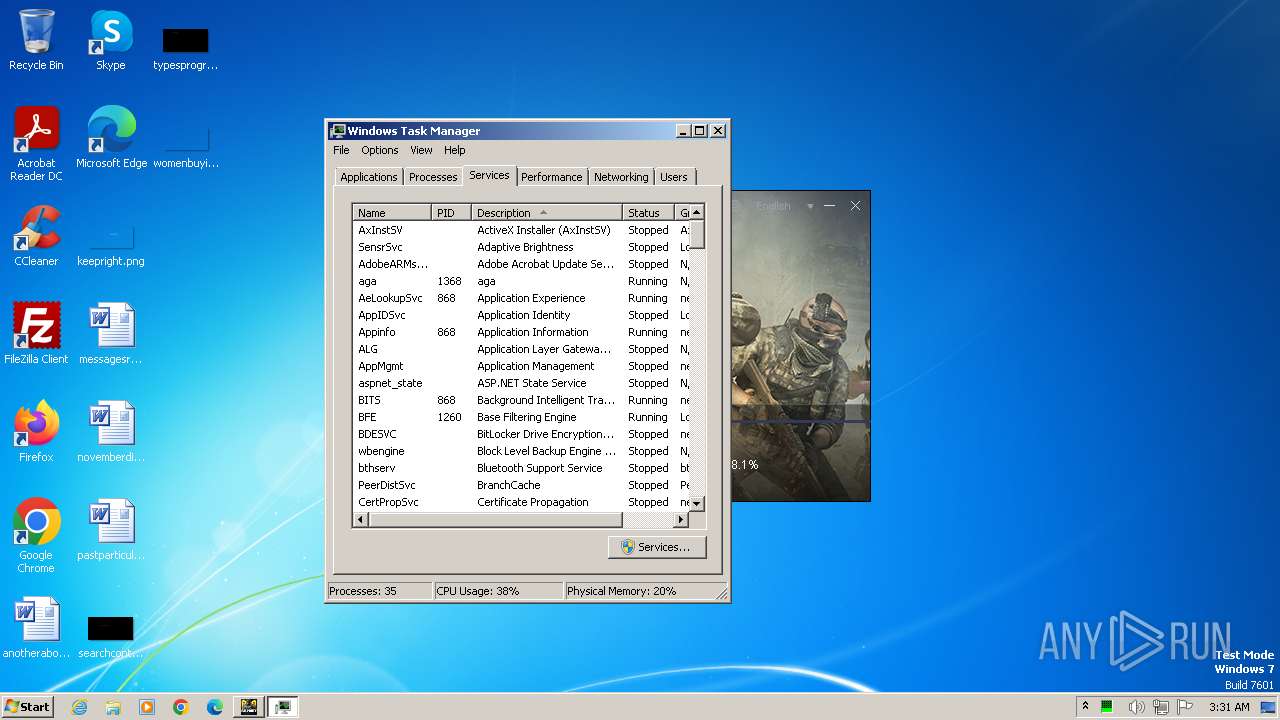Switch to the Applications tab
The width and height of the screenshot is (1280, 720).
(368, 177)
